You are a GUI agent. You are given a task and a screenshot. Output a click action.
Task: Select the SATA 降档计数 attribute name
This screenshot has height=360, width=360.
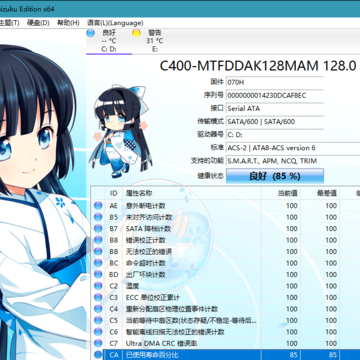(x=148, y=229)
